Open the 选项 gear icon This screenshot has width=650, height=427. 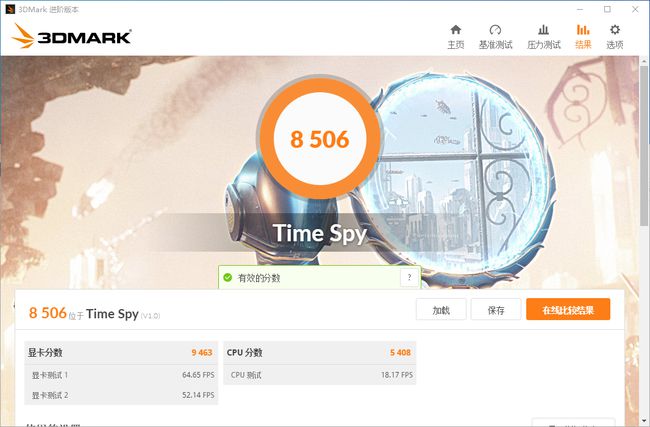tap(615, 30)
